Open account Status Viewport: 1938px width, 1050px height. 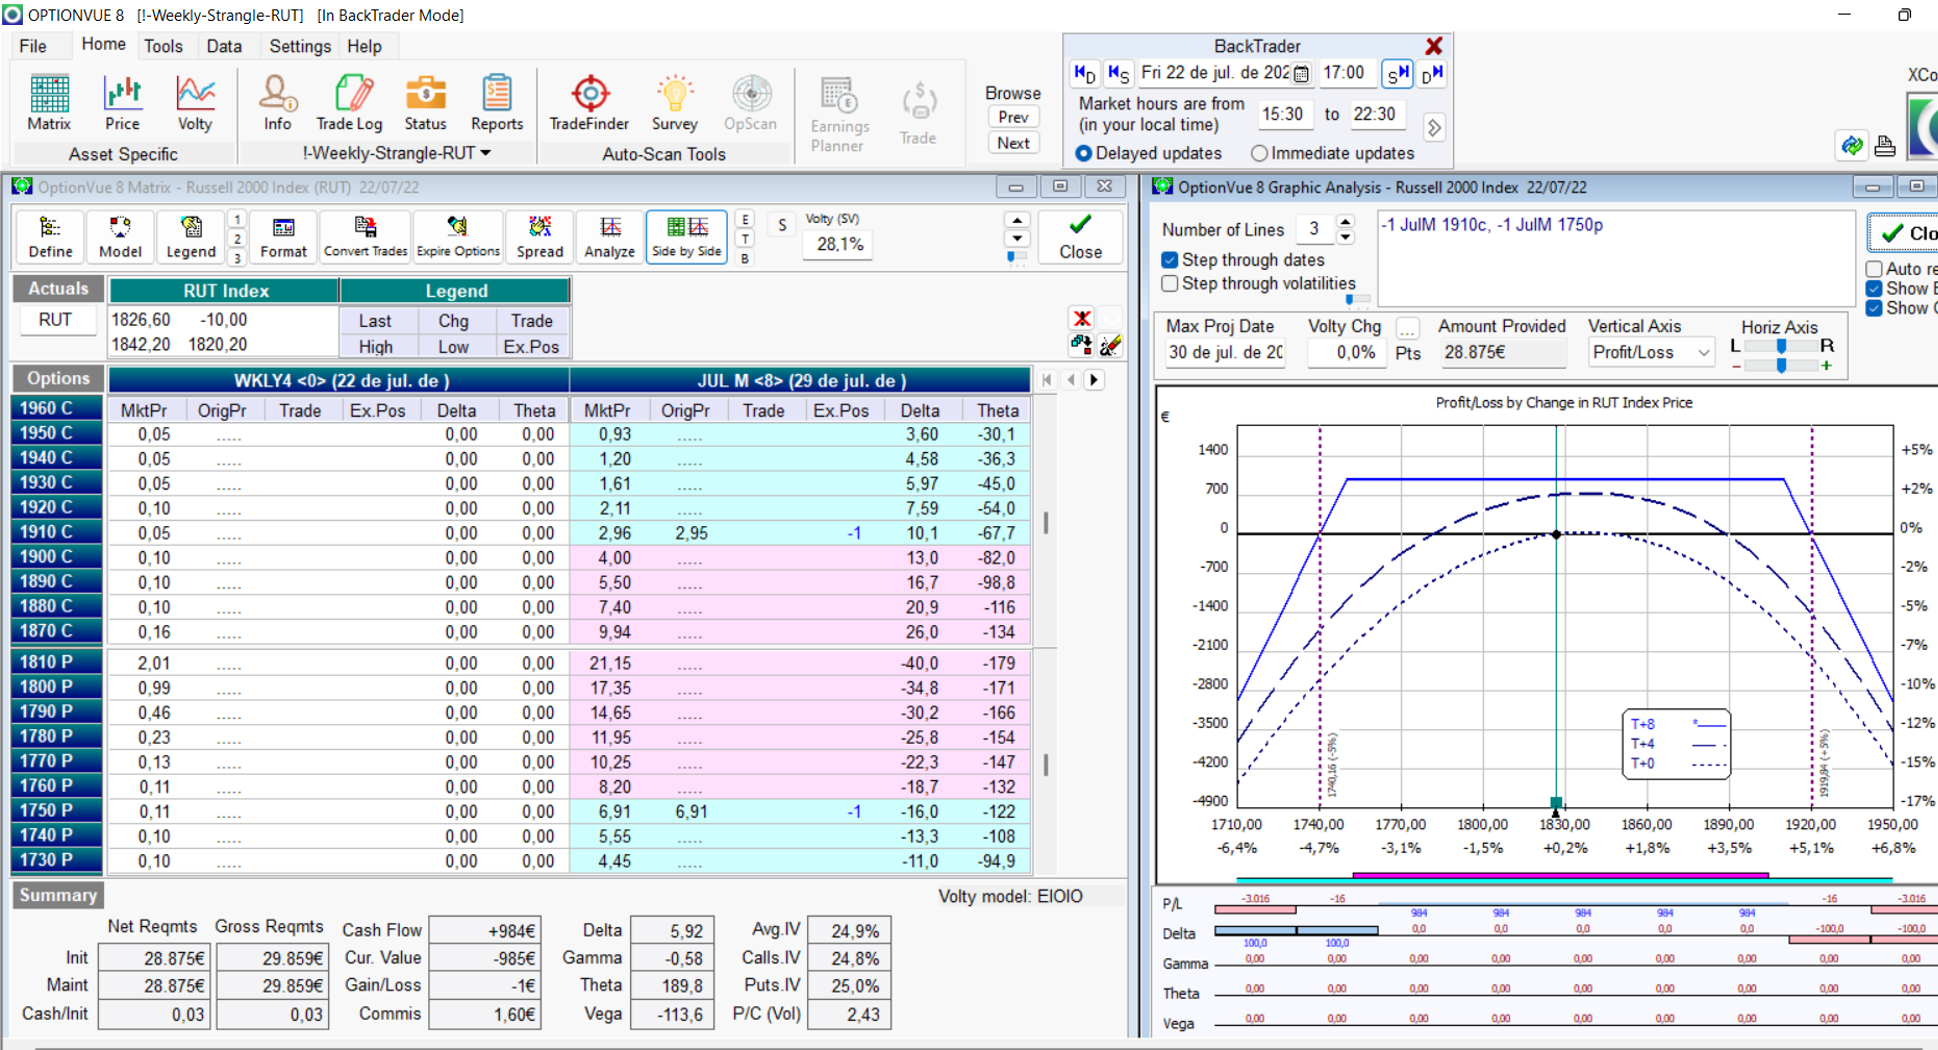[425, 102]
